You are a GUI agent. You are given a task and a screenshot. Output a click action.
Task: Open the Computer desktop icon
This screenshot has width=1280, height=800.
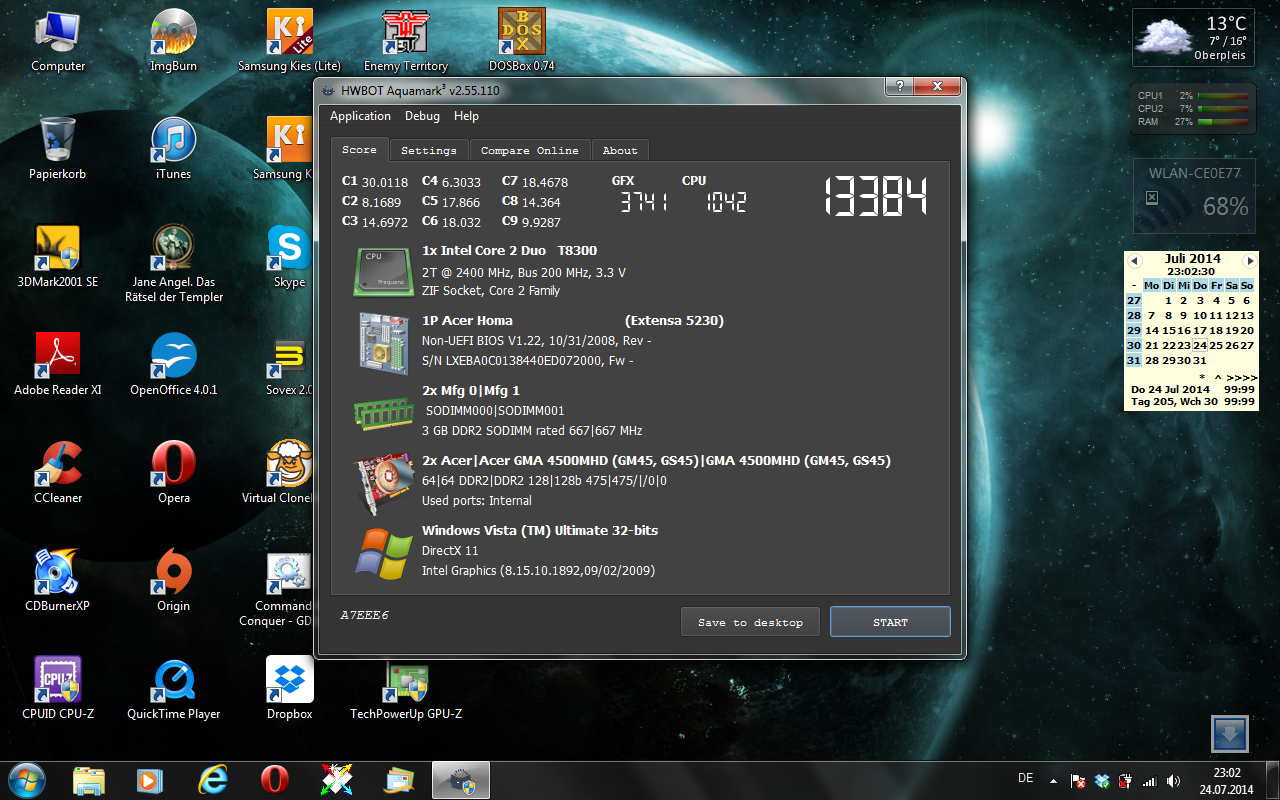58,41
